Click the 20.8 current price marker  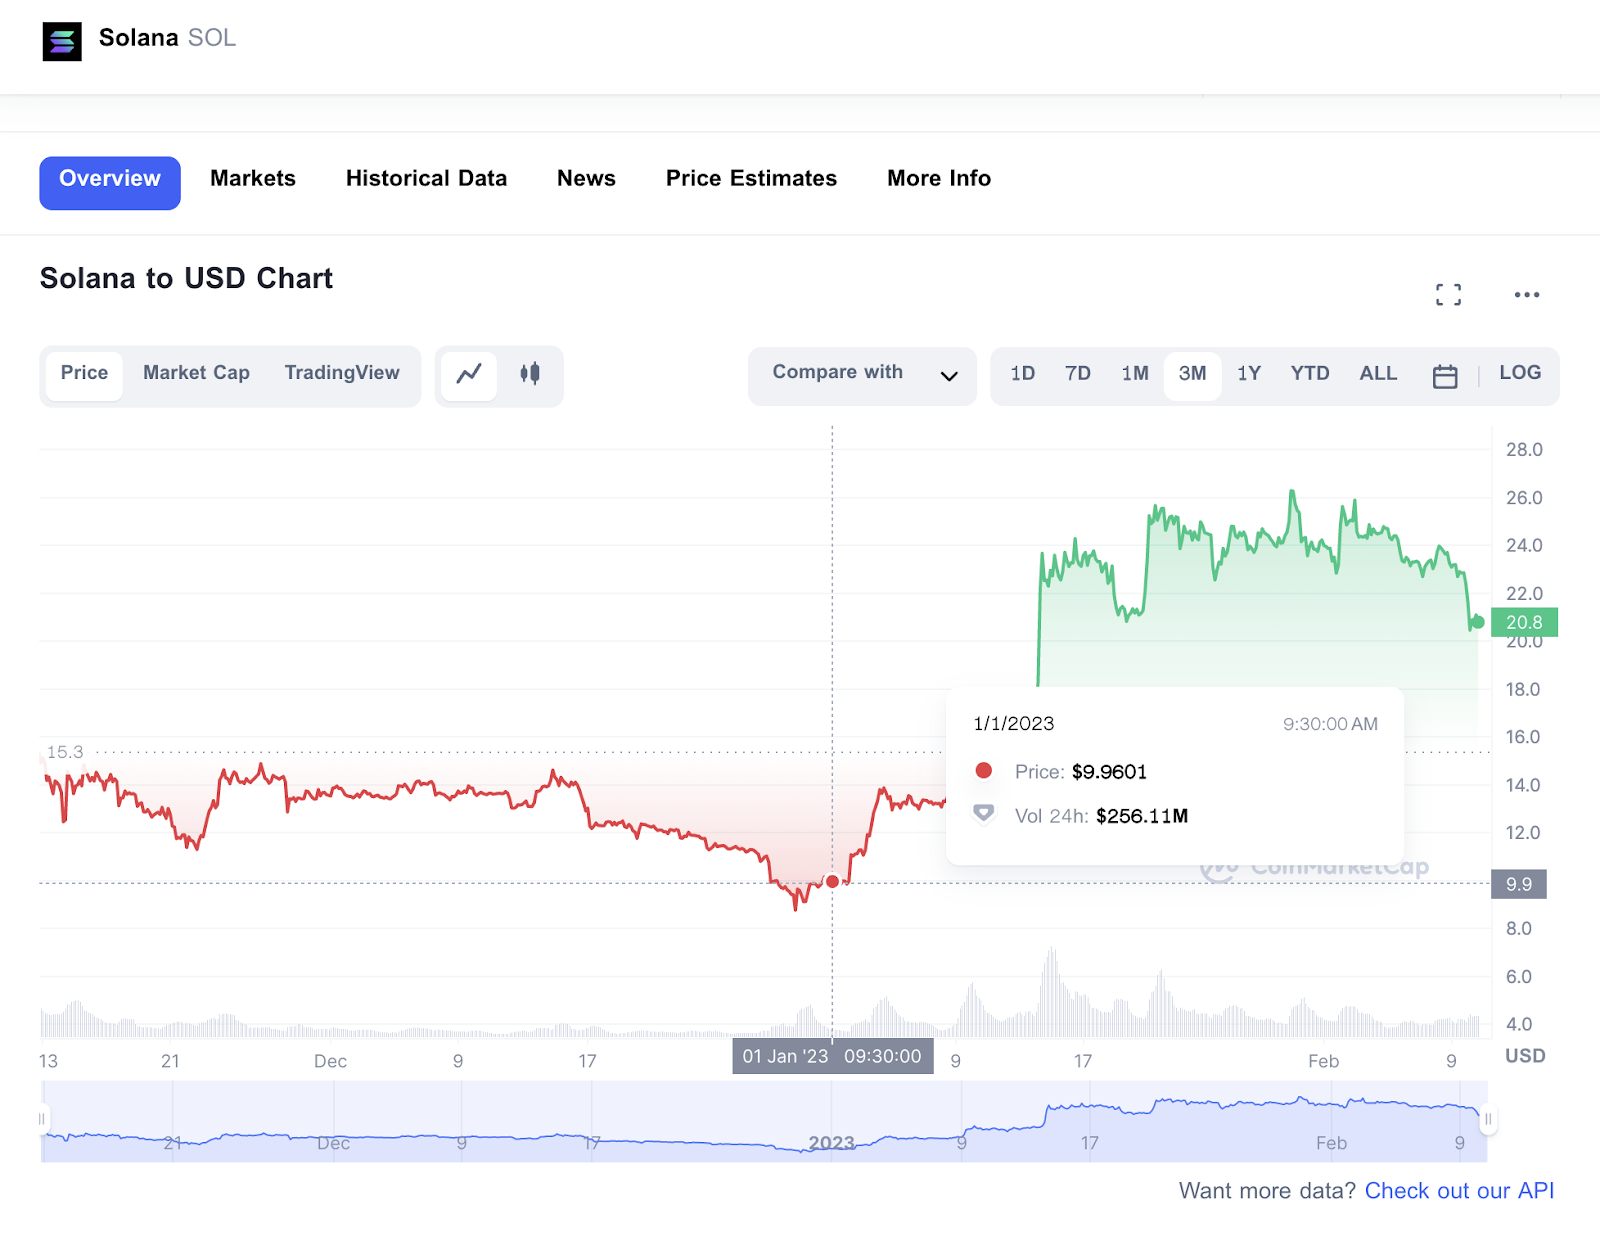click(x=1524, y=622)
